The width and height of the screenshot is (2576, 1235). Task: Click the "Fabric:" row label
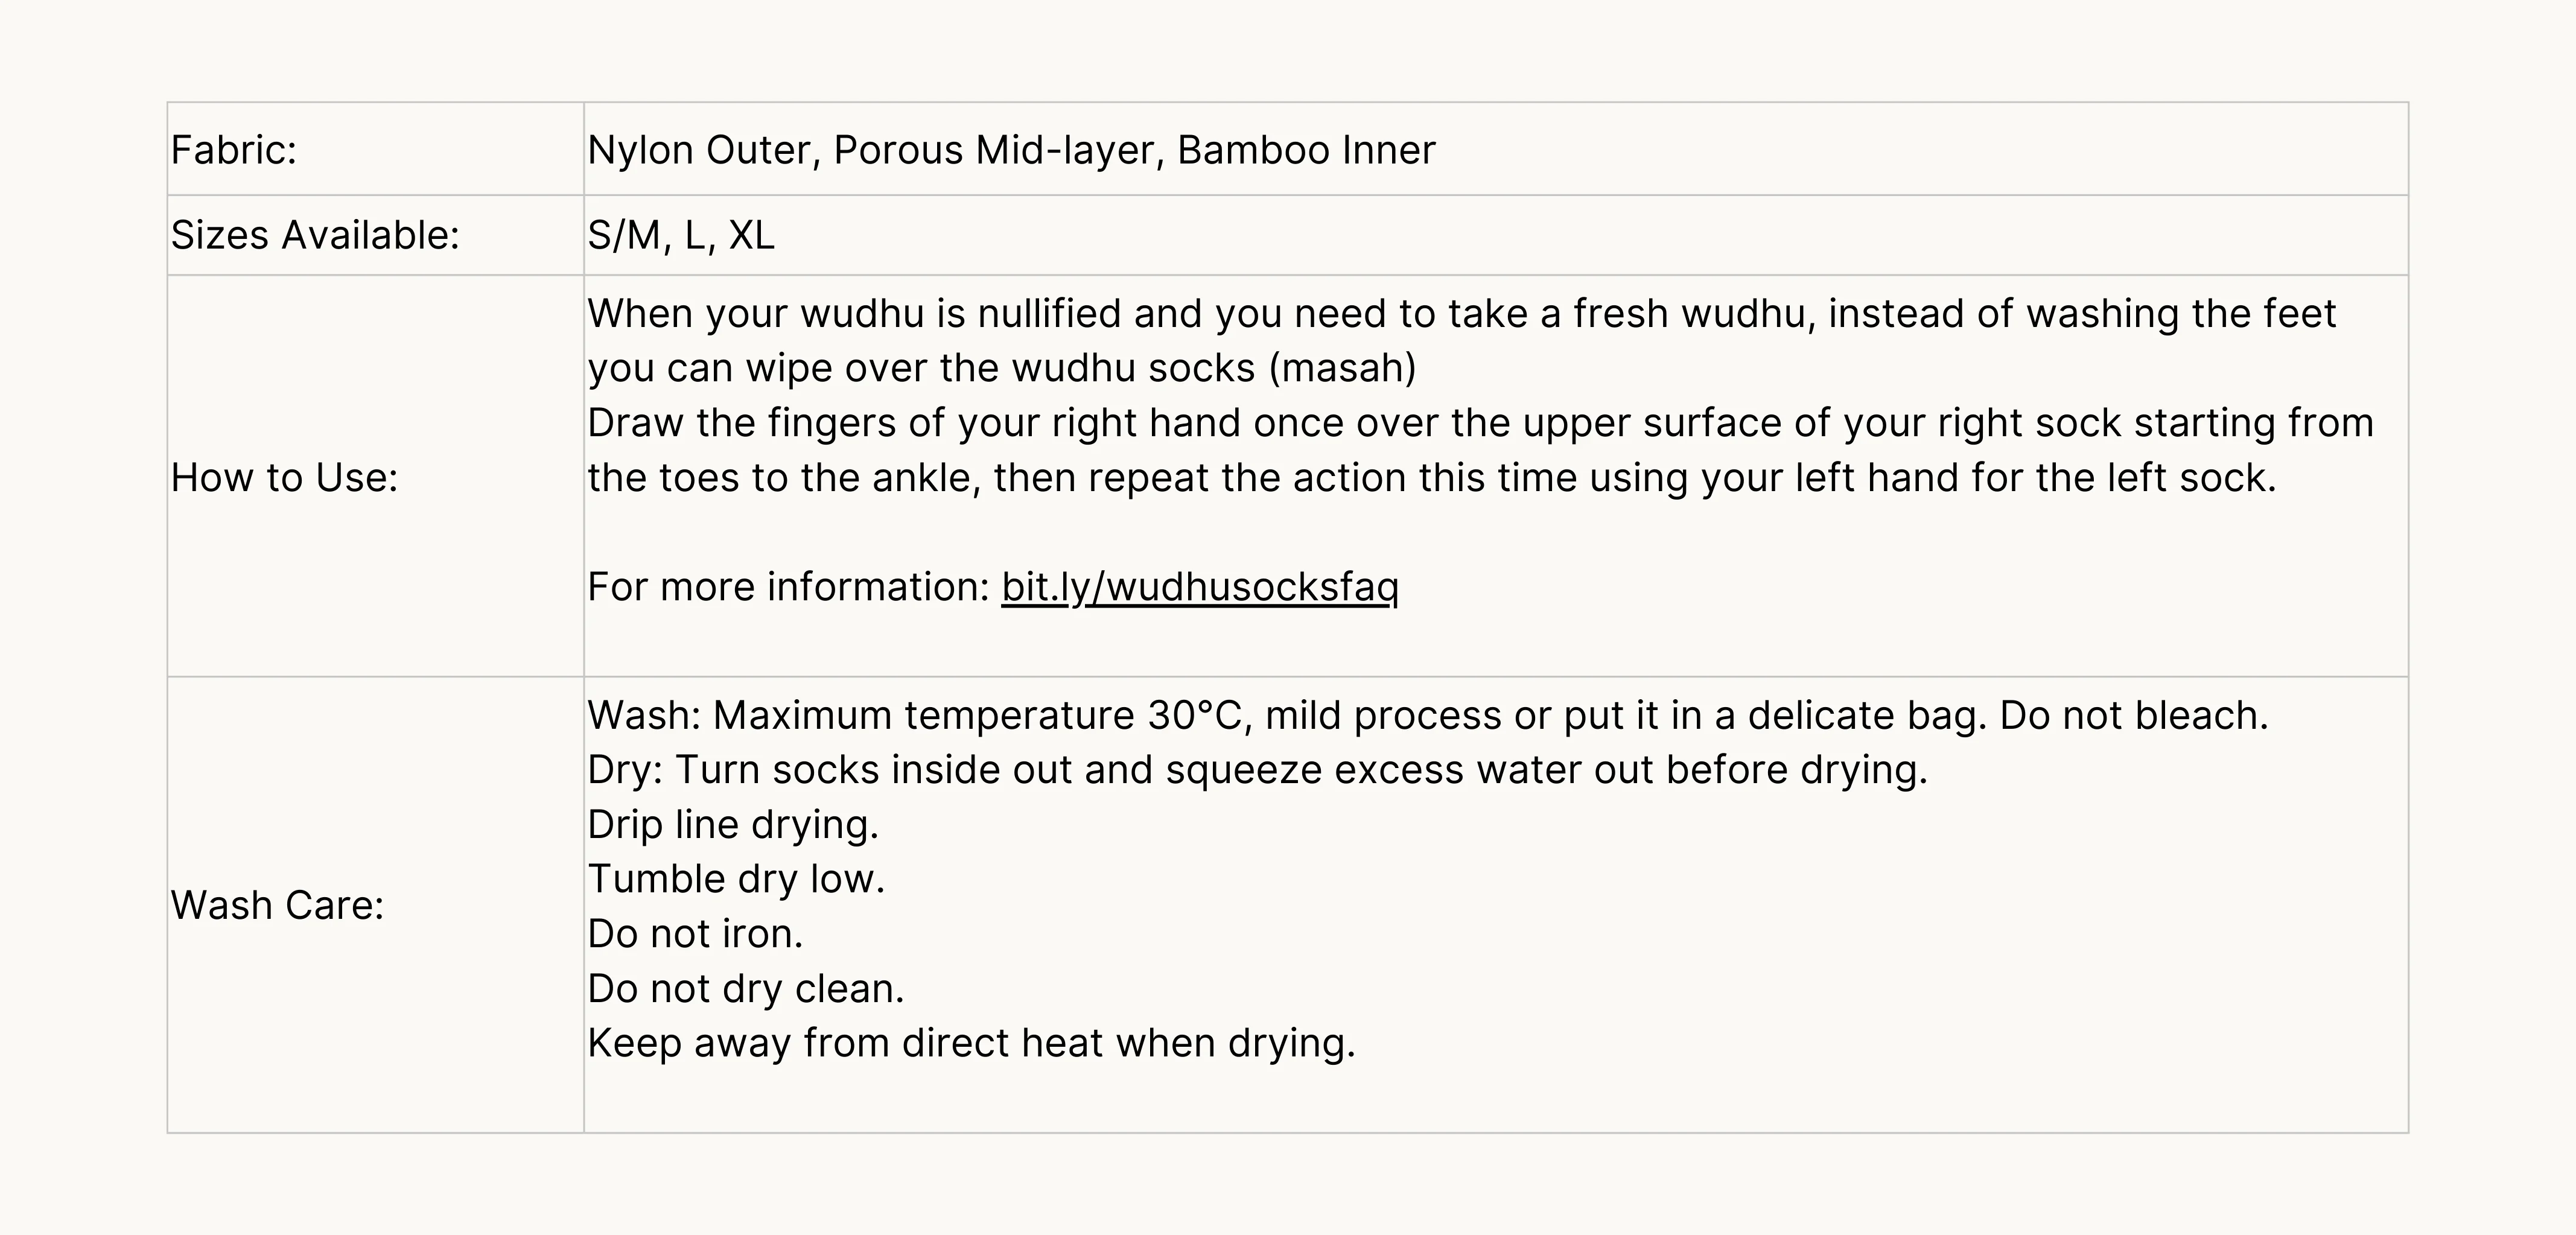click(x=234, y=150)
